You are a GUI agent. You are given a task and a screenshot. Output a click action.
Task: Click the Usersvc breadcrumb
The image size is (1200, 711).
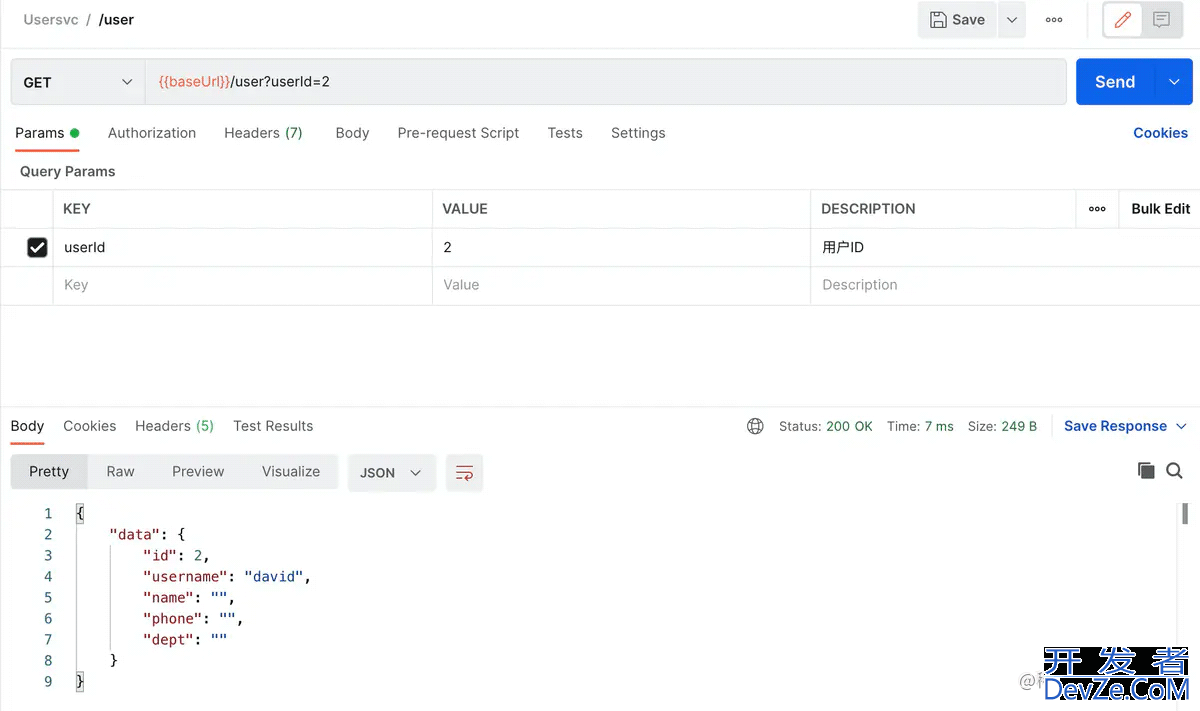tap(51, 19)
